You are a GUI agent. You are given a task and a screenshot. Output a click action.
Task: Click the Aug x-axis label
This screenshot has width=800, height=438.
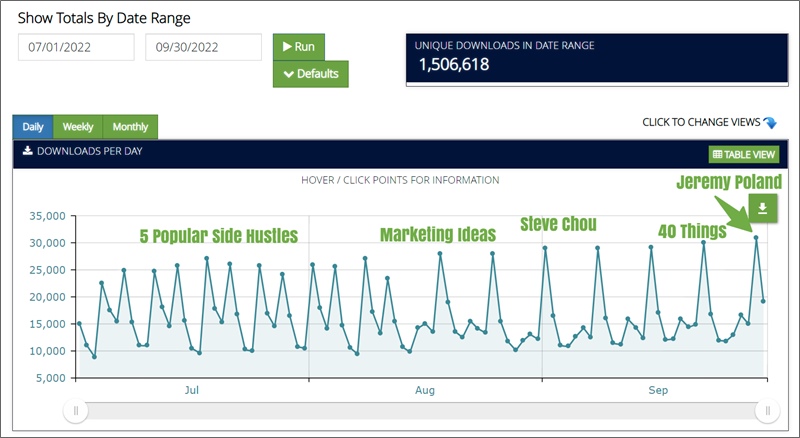[x=425, y=391]
